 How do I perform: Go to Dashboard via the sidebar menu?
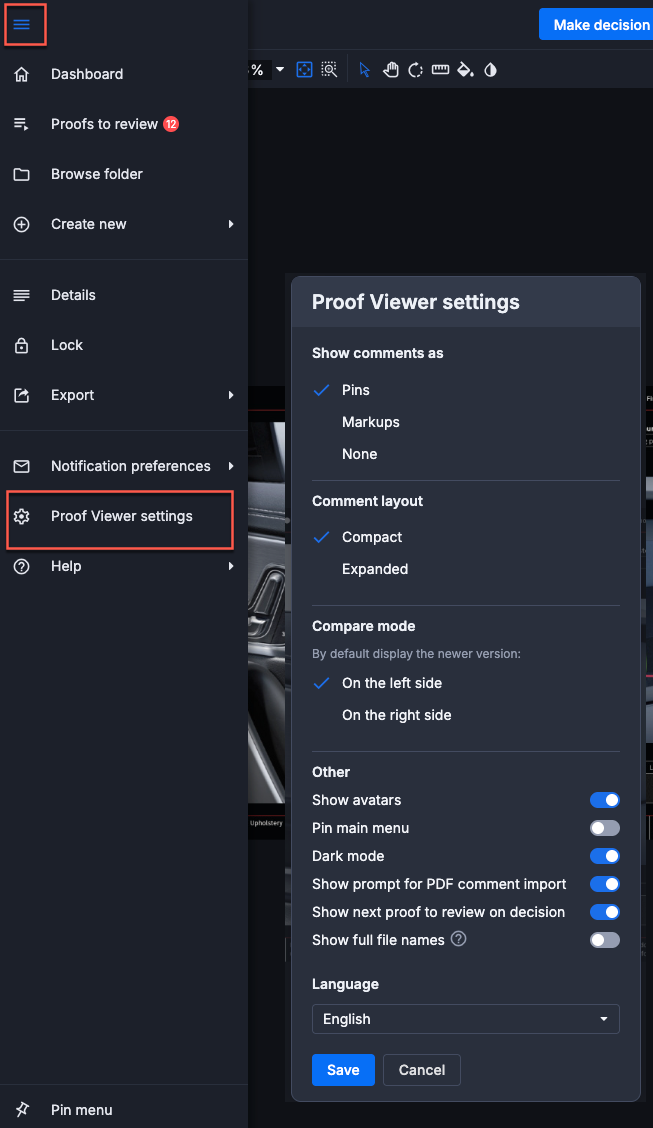[x=87, y=74]
